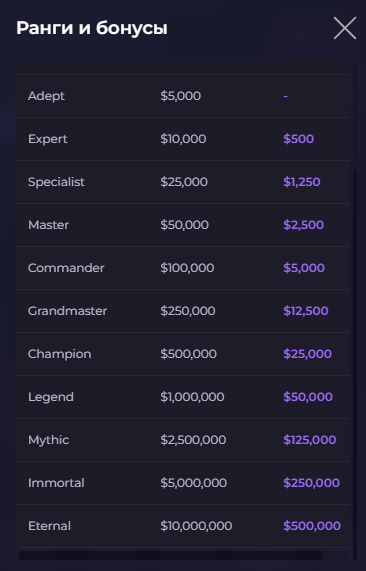Viewport: 366px width, 571px height.
Task: Select the Legend rank name
Action: (51, 397)
